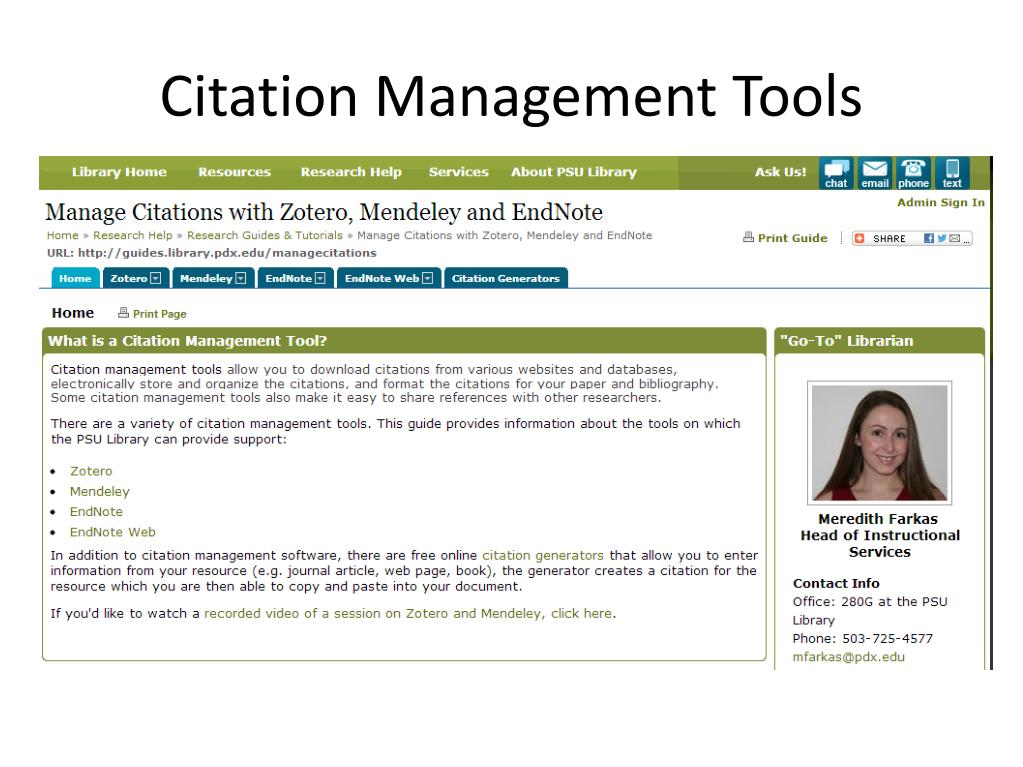Open the recorded video session link
Viewport: 1023px width, 767px height.
(x=409, y=614)
